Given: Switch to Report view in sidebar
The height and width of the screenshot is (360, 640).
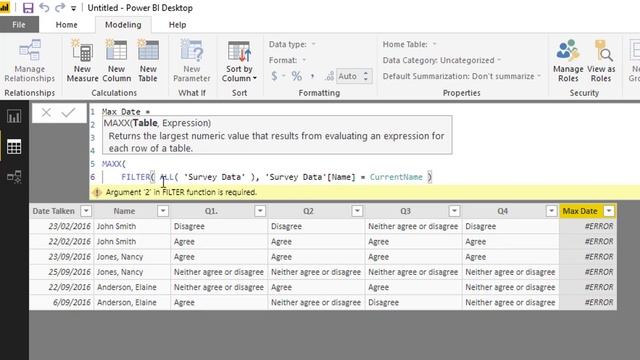Looking at the screenshot, I should click(x=14, y=117).
